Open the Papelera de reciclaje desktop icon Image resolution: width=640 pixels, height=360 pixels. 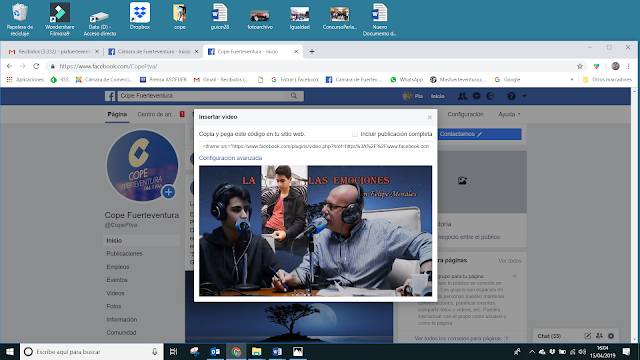click(20, 19)
